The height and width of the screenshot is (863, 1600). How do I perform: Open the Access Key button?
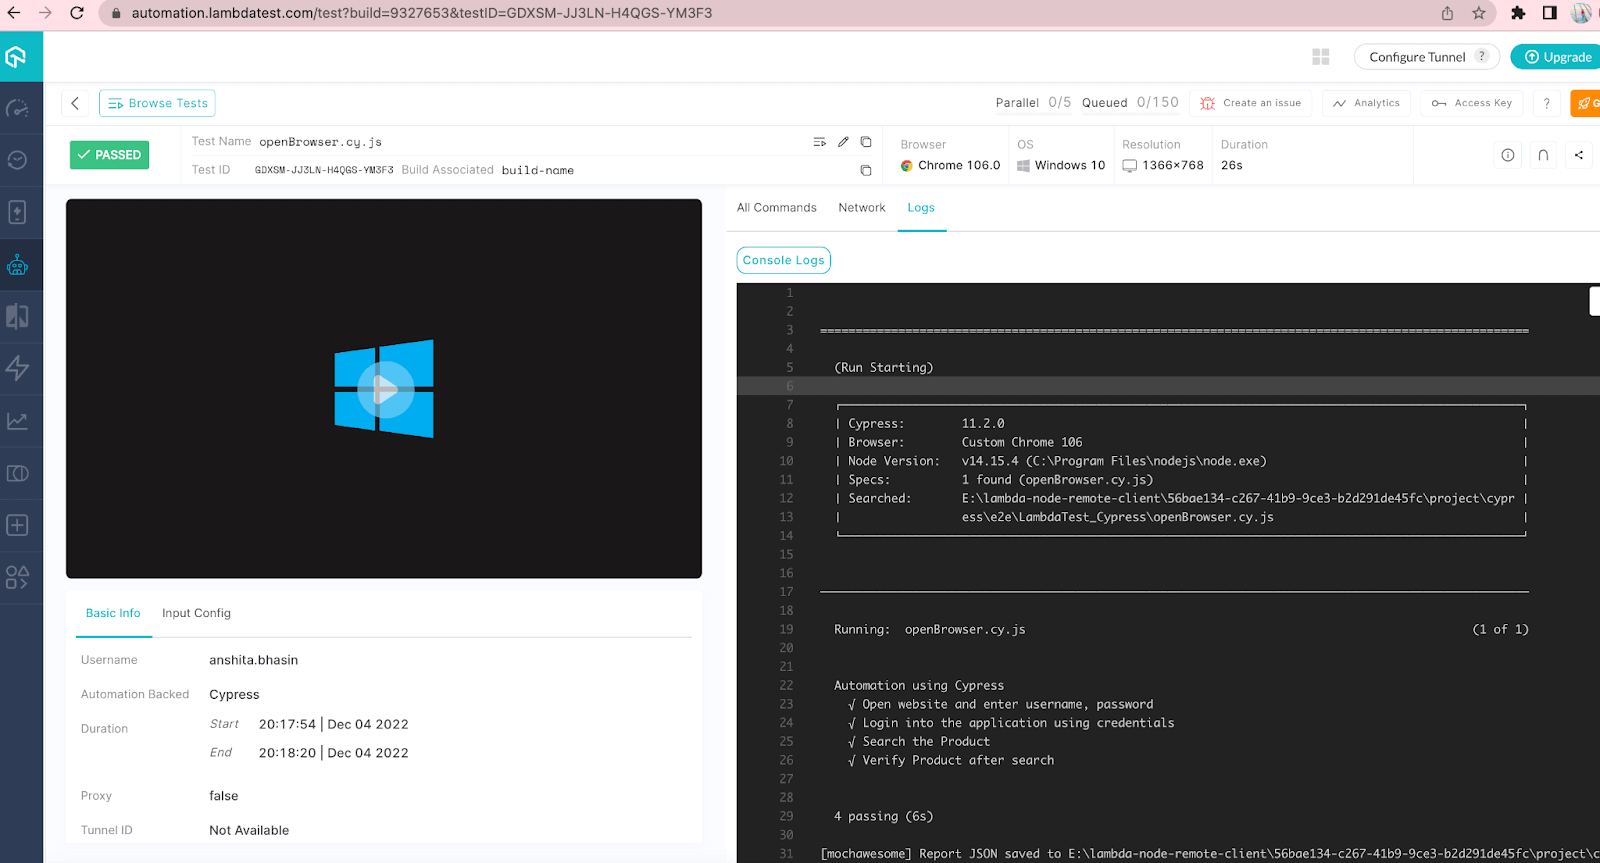(x=1472, y=103)
